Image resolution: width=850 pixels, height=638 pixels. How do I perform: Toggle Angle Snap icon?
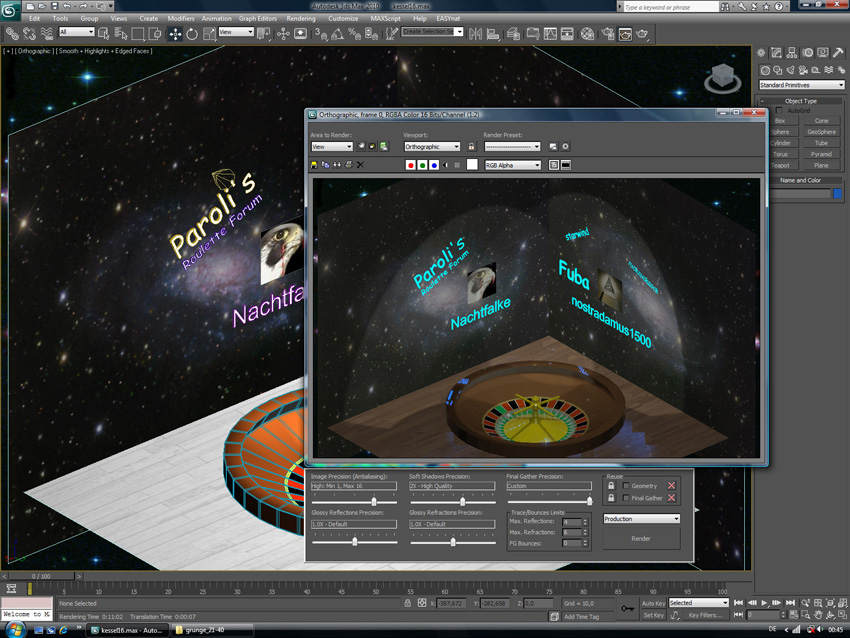coord(337,34)
